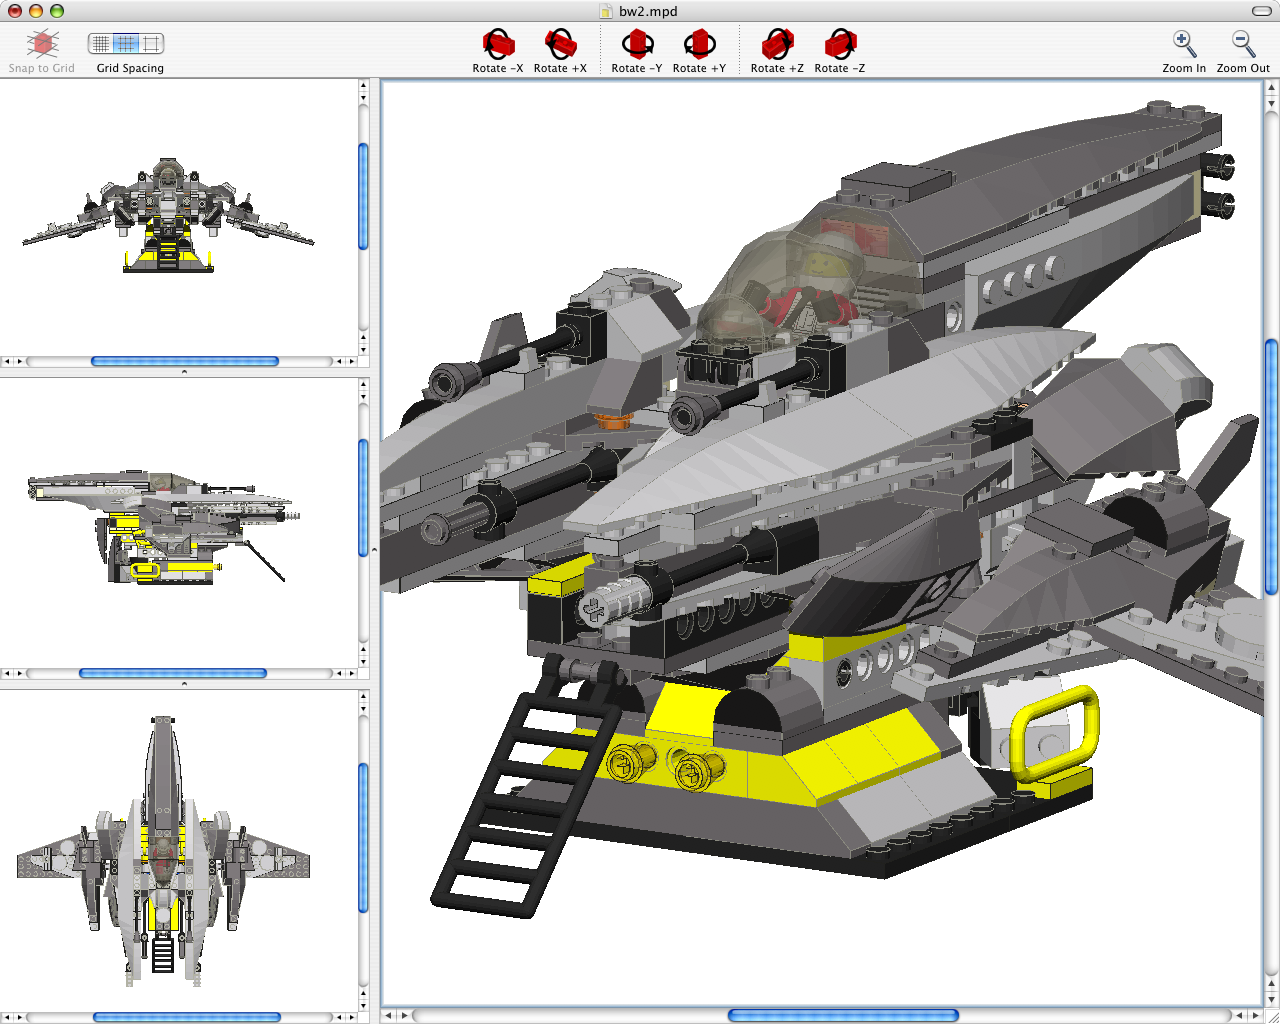Screen dimensions: 1280x1024
Task: Zoom Out from the main model view
Action: point(1242,45)
